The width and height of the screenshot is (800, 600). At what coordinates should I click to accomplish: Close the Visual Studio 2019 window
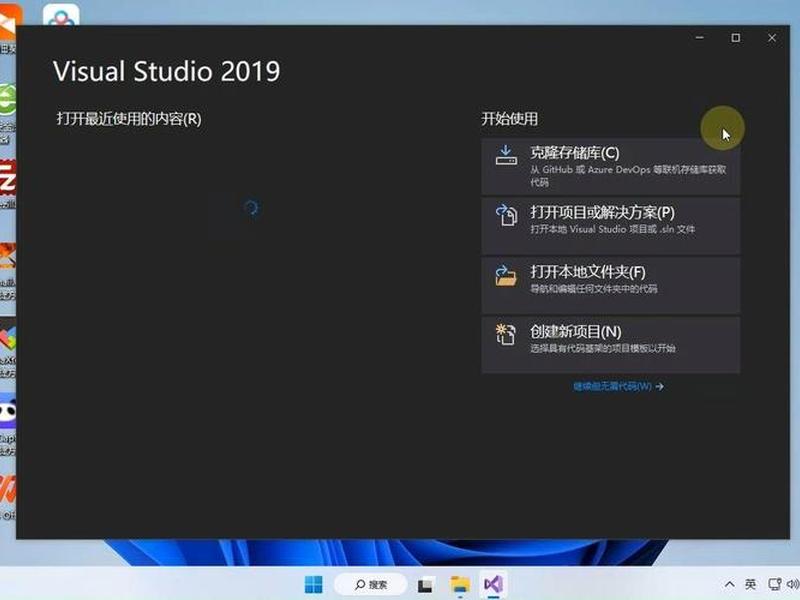click(x=772, y=38)
